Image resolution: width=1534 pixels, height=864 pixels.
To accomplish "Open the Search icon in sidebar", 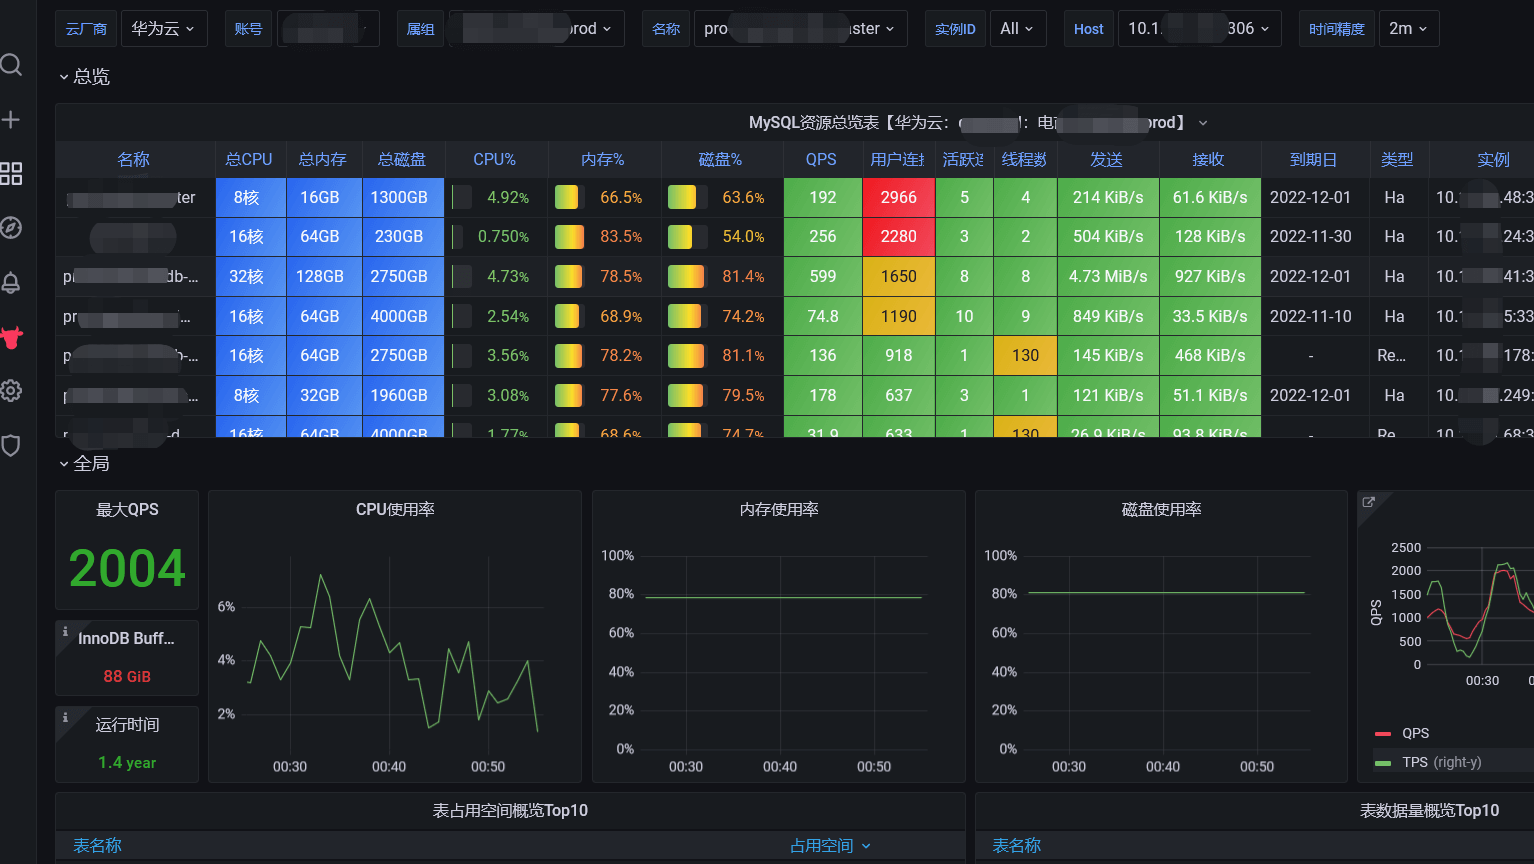I will click(11, 65).
